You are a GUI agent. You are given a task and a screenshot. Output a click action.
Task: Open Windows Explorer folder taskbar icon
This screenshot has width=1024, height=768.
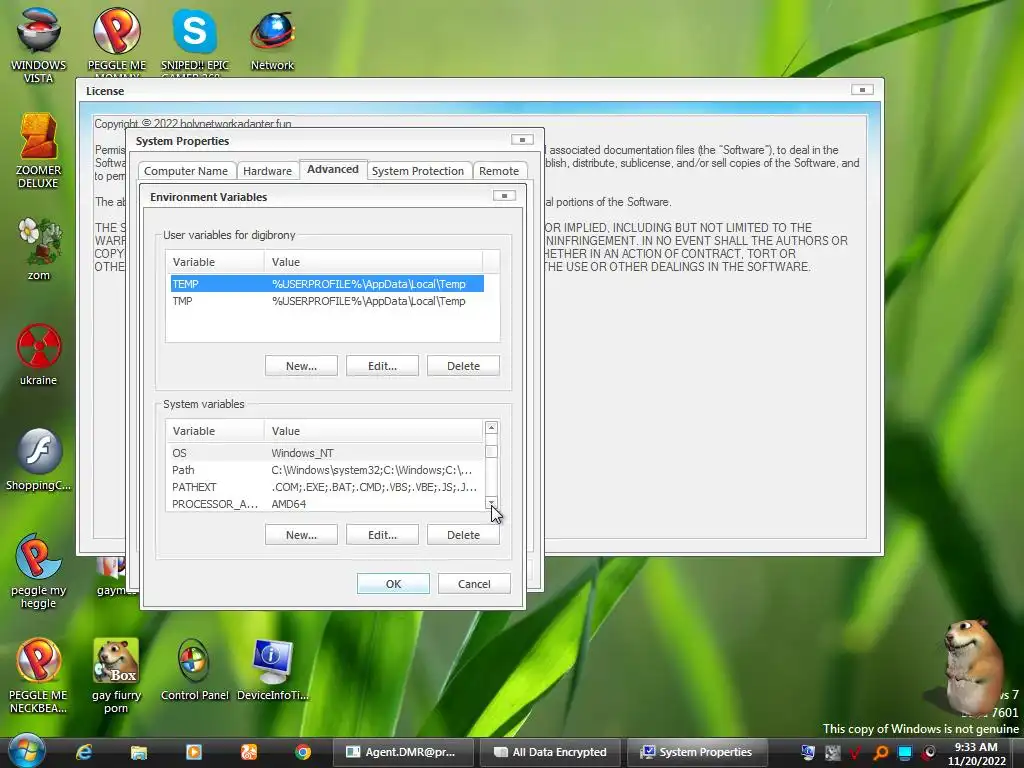138,752
